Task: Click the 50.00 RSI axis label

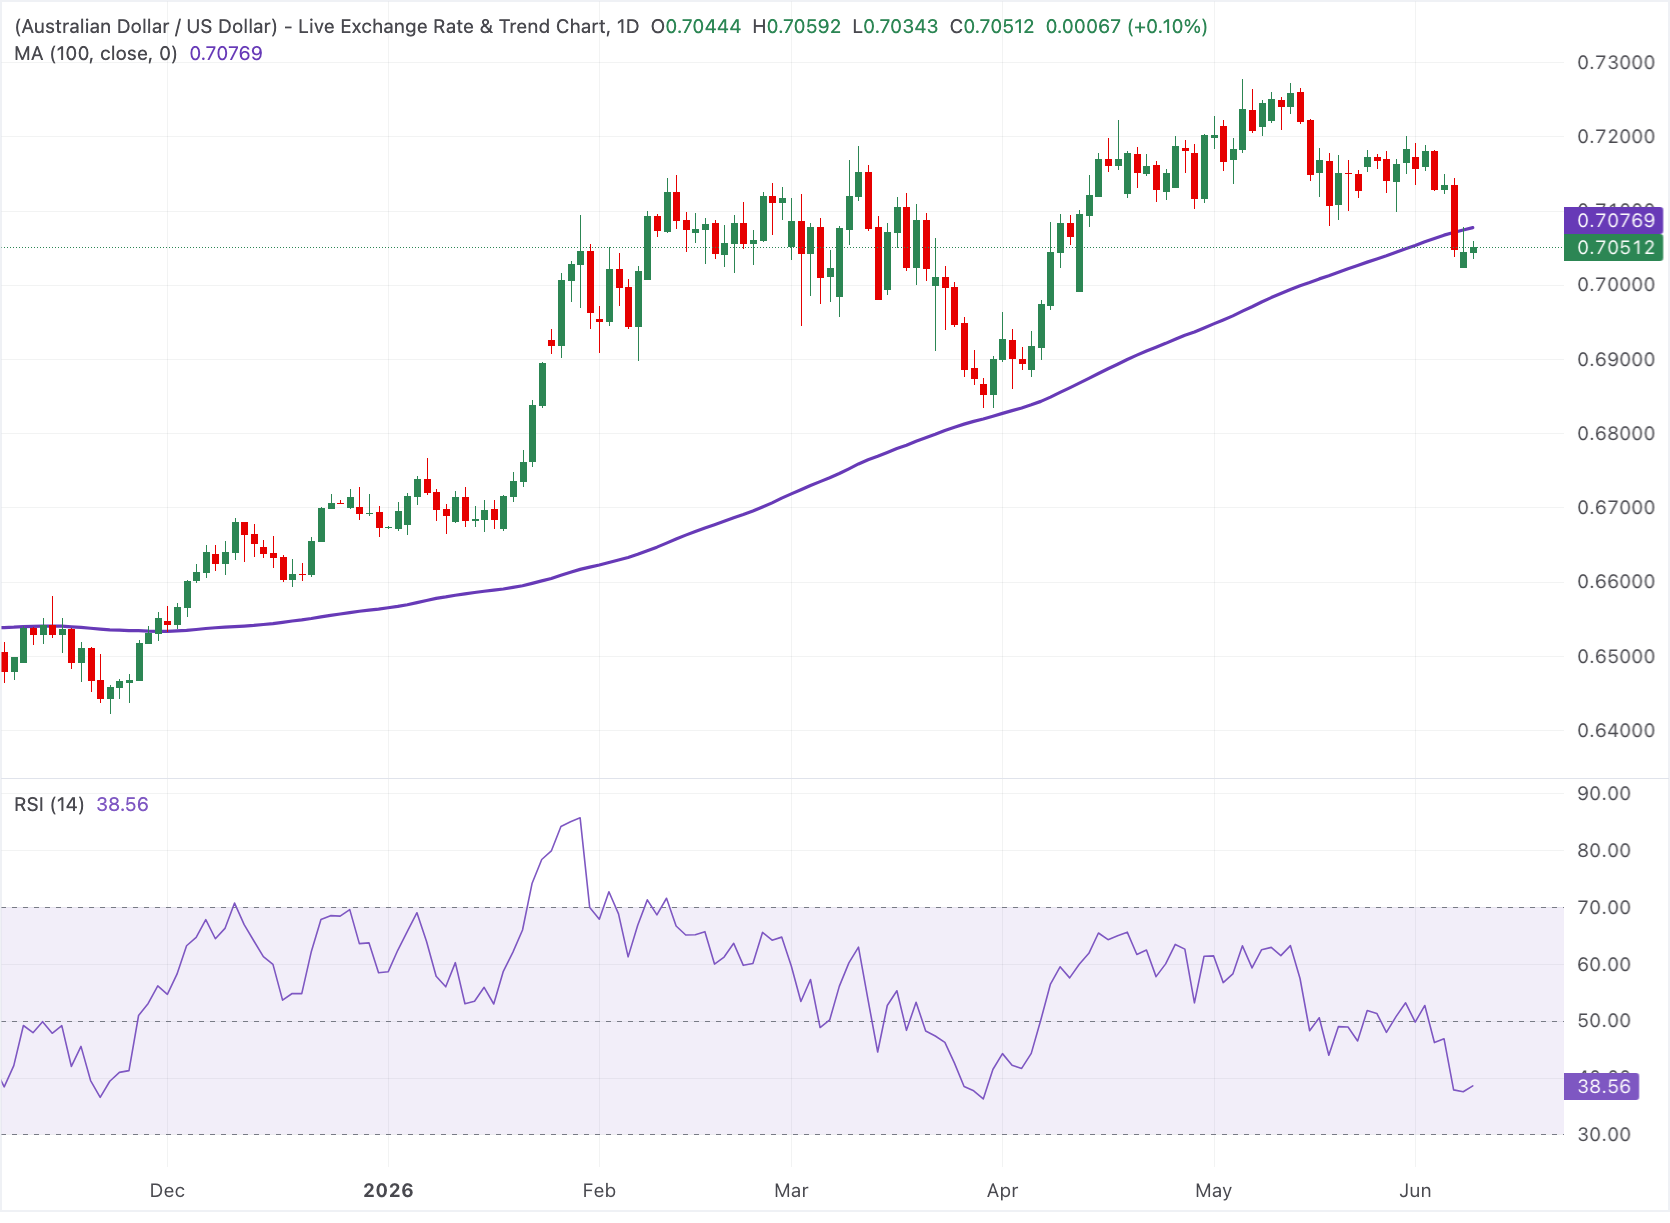Action: click(x=1604, y=1021)
